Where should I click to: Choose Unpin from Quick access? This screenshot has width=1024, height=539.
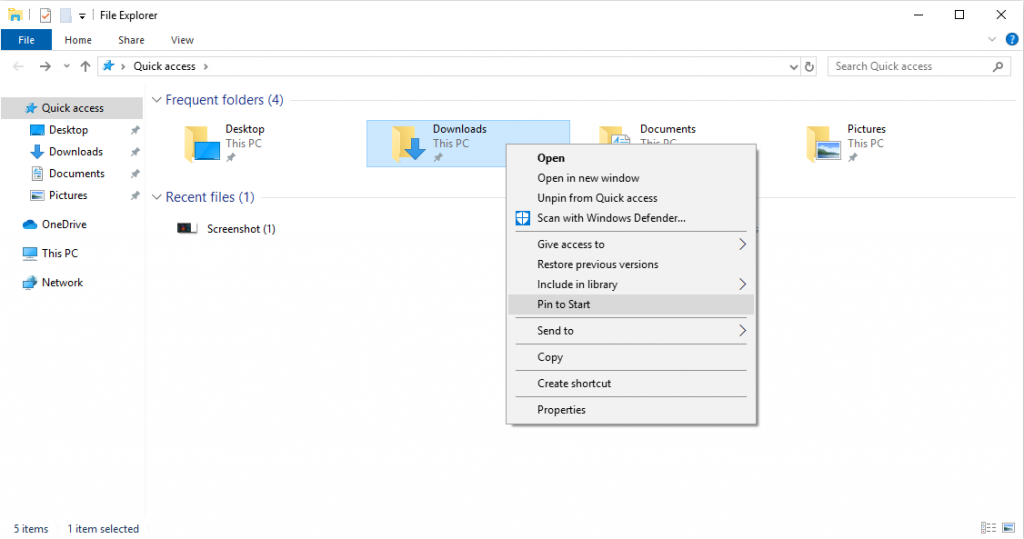click(631, 198)
